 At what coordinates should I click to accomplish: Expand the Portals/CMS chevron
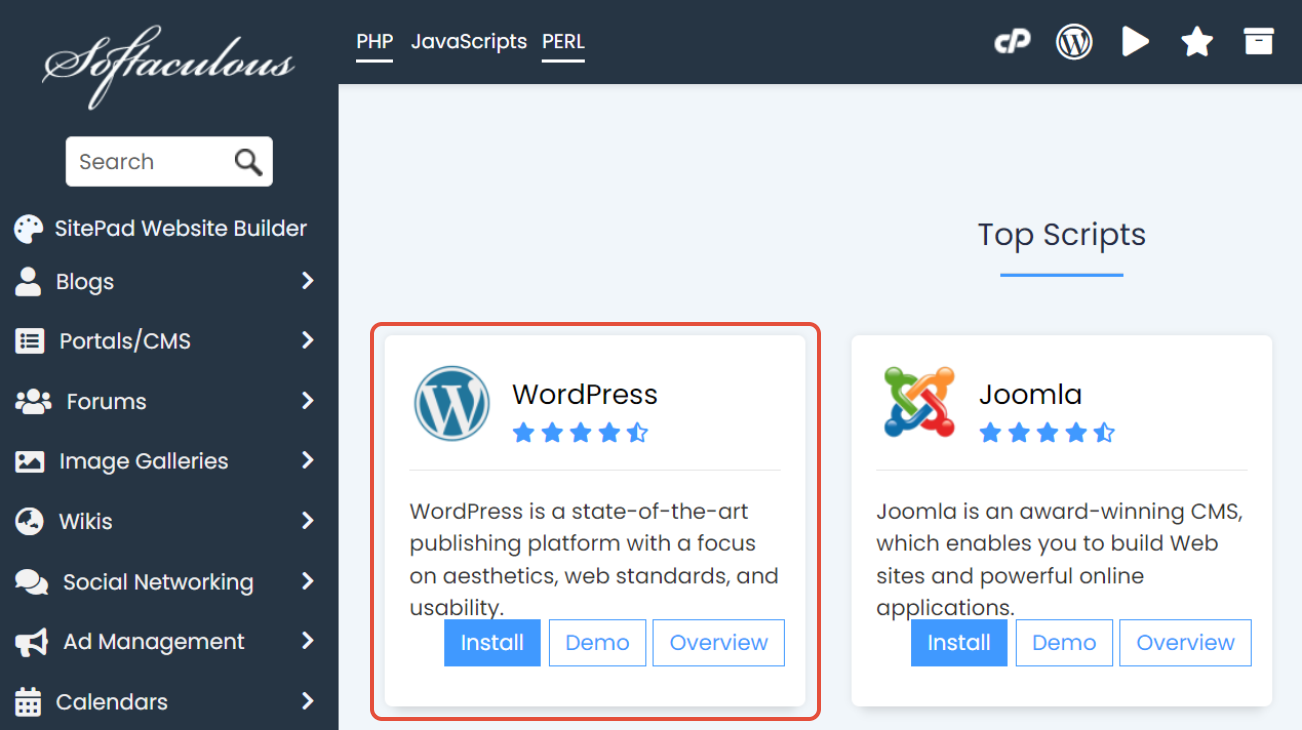307,340
